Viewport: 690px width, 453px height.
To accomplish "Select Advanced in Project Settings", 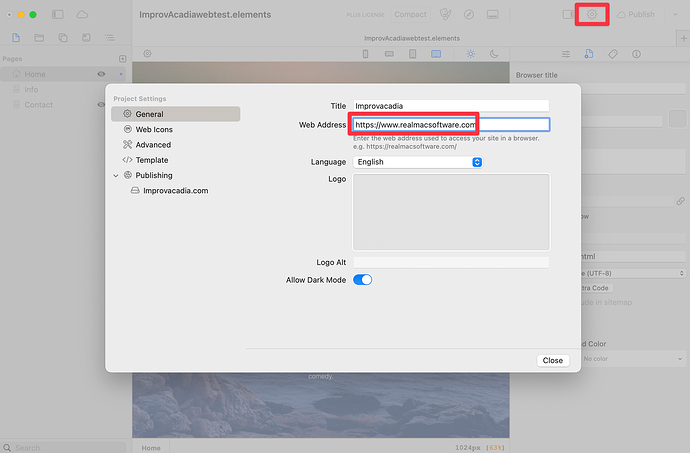I will (176, 145).
